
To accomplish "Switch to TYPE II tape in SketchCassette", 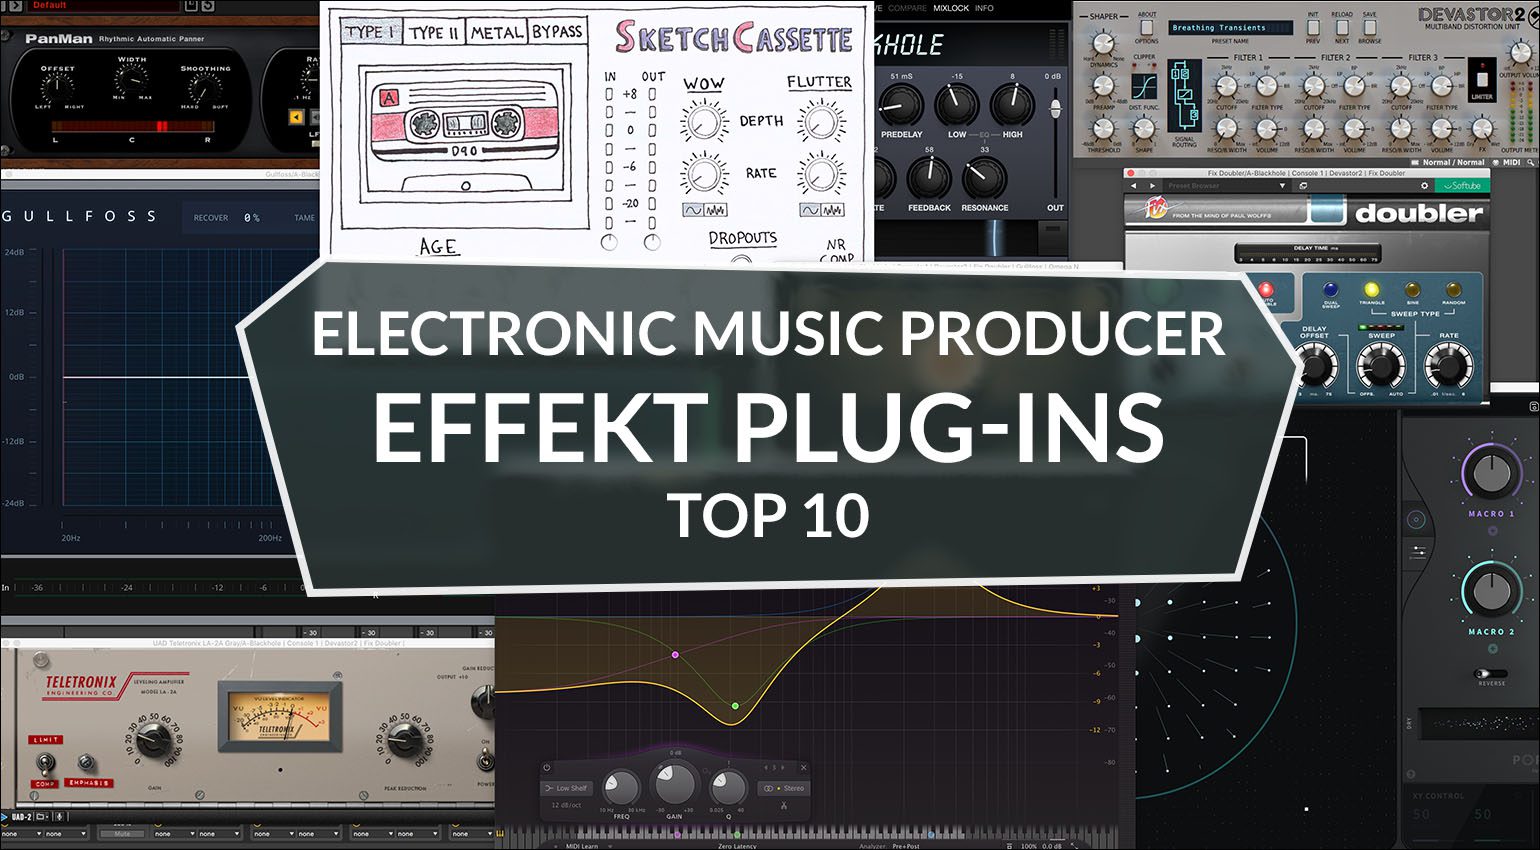I will coord(433,32).
